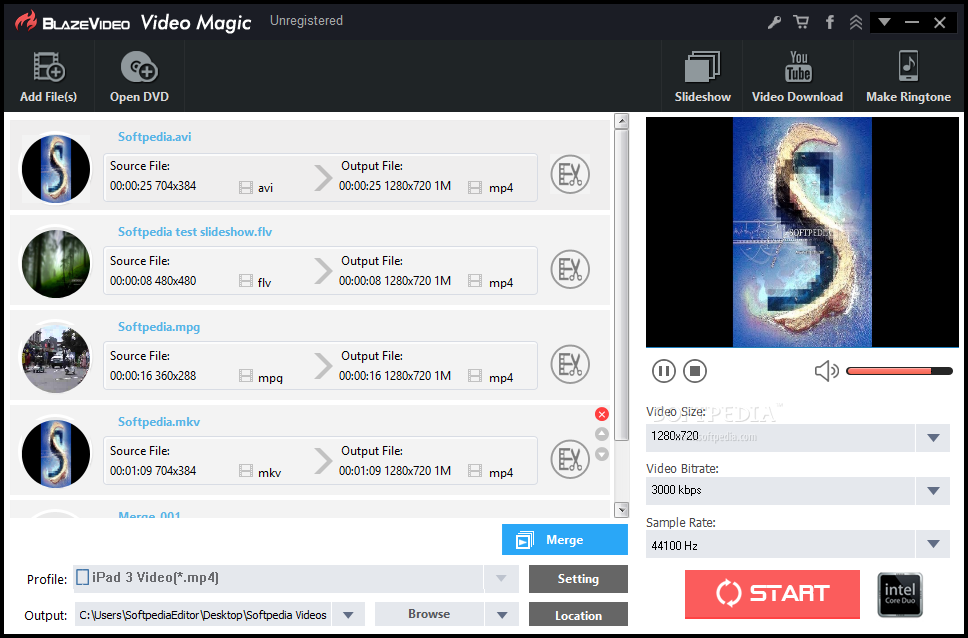Click the file list vertical scrollbar thumb
The image size is (968, 638).
(x=622, y=284)
